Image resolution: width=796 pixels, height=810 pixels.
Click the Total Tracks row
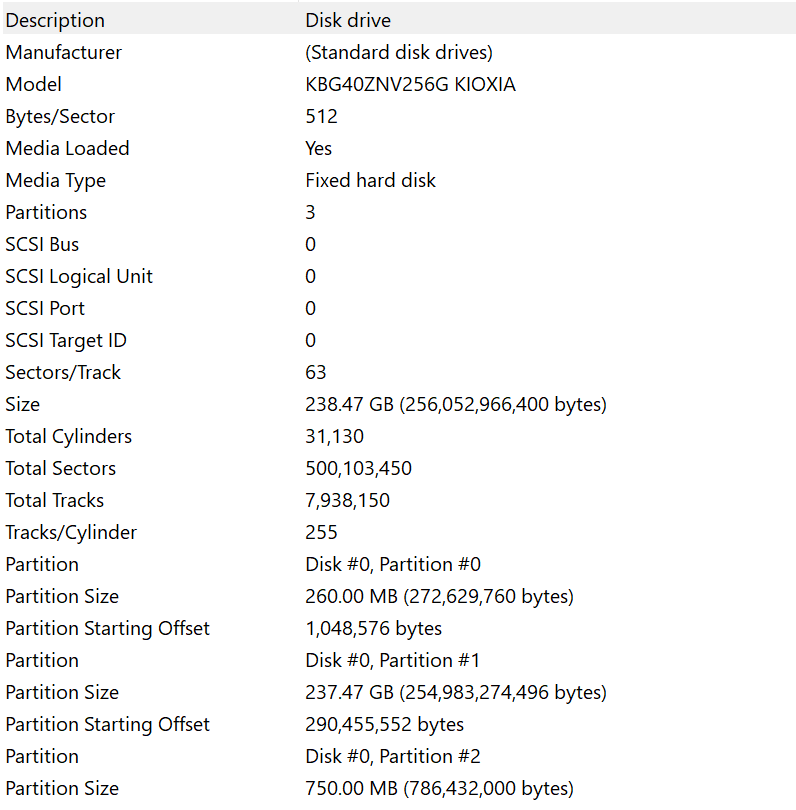click(x=55, y=500)
